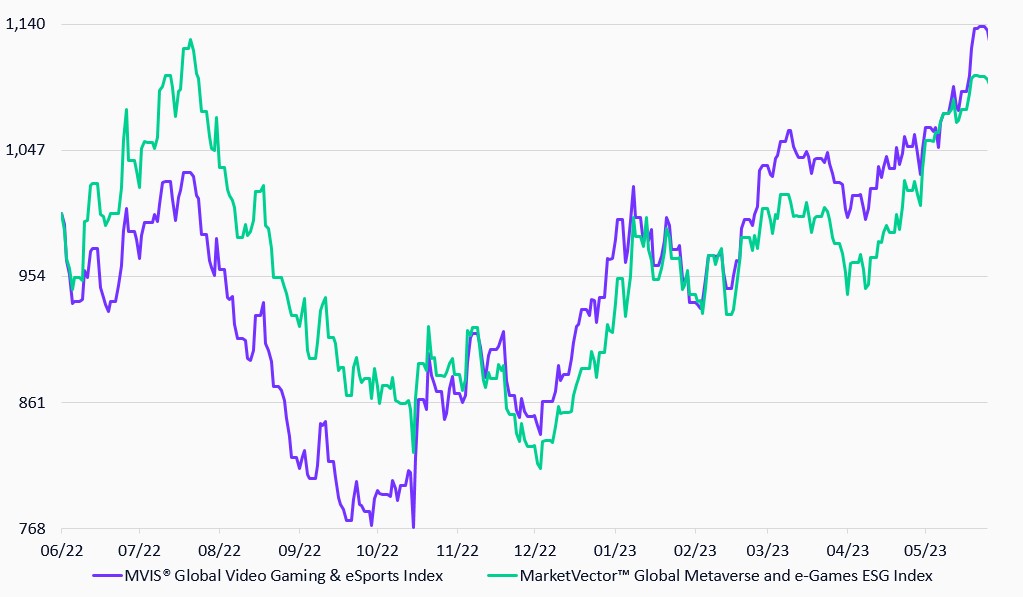Click the purple legend line swatch
This screenshot has height=597, width=1023.
click(x=104, y=575)
